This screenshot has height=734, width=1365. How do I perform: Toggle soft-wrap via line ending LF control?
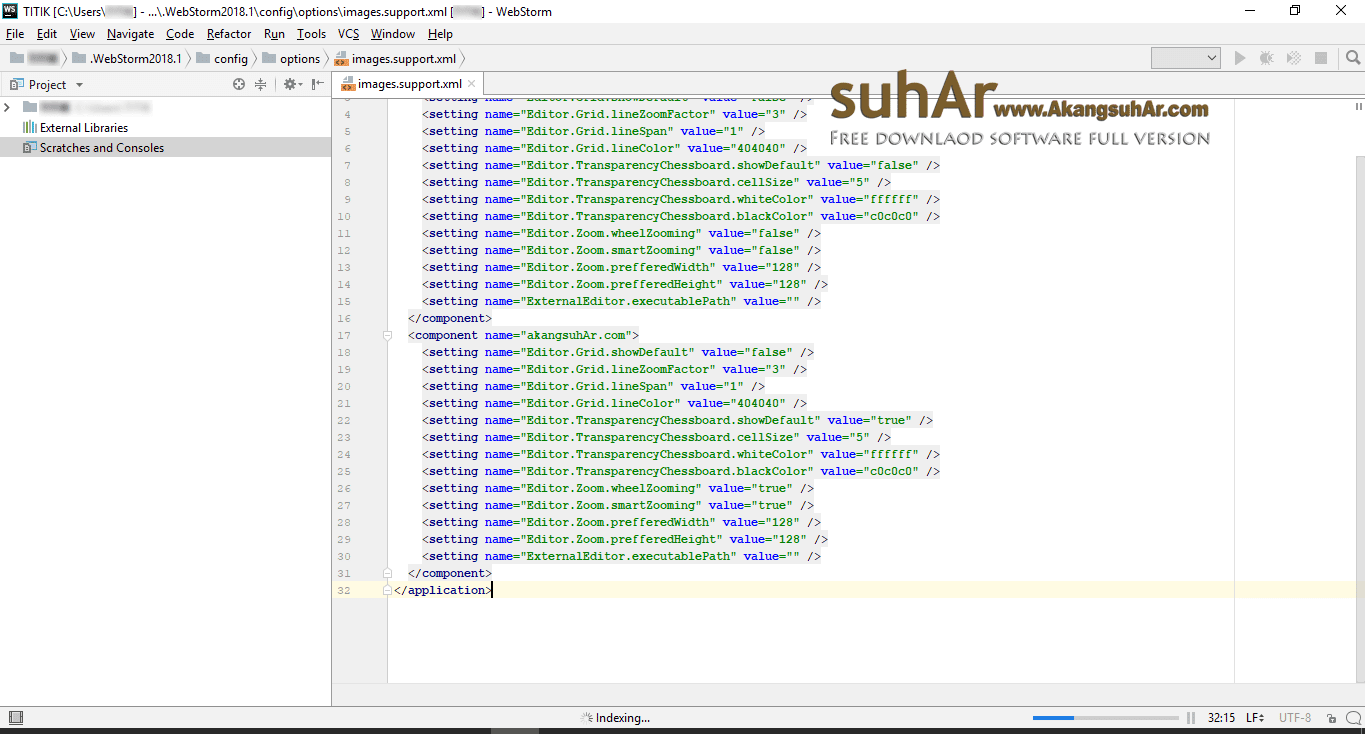[x=1253, y=717]
